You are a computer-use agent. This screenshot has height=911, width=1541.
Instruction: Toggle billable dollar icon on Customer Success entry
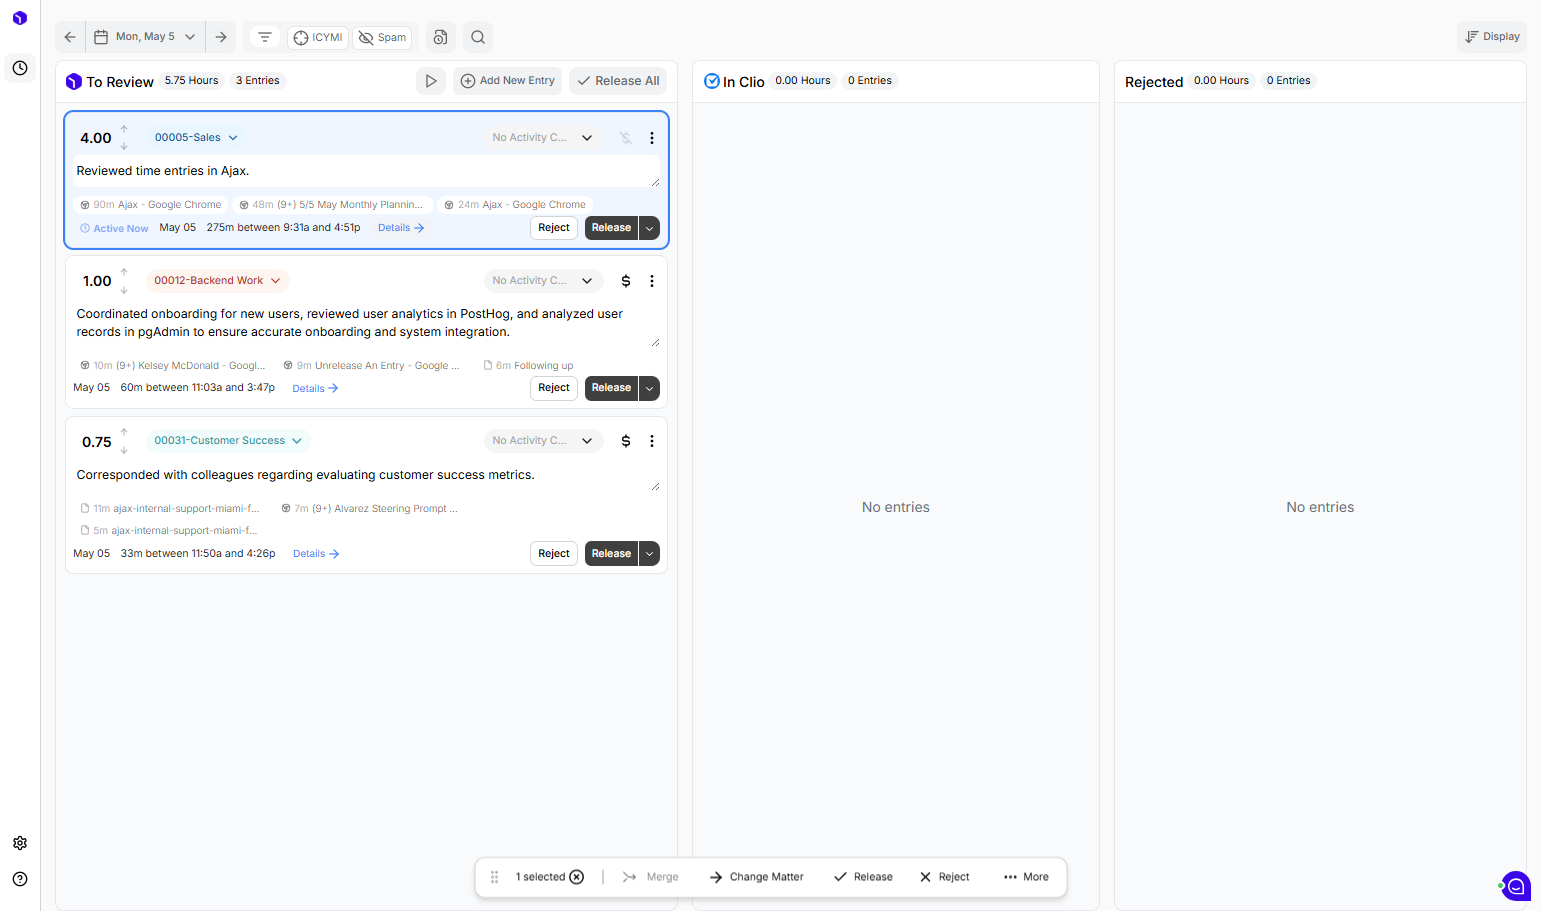pos(626,441)
